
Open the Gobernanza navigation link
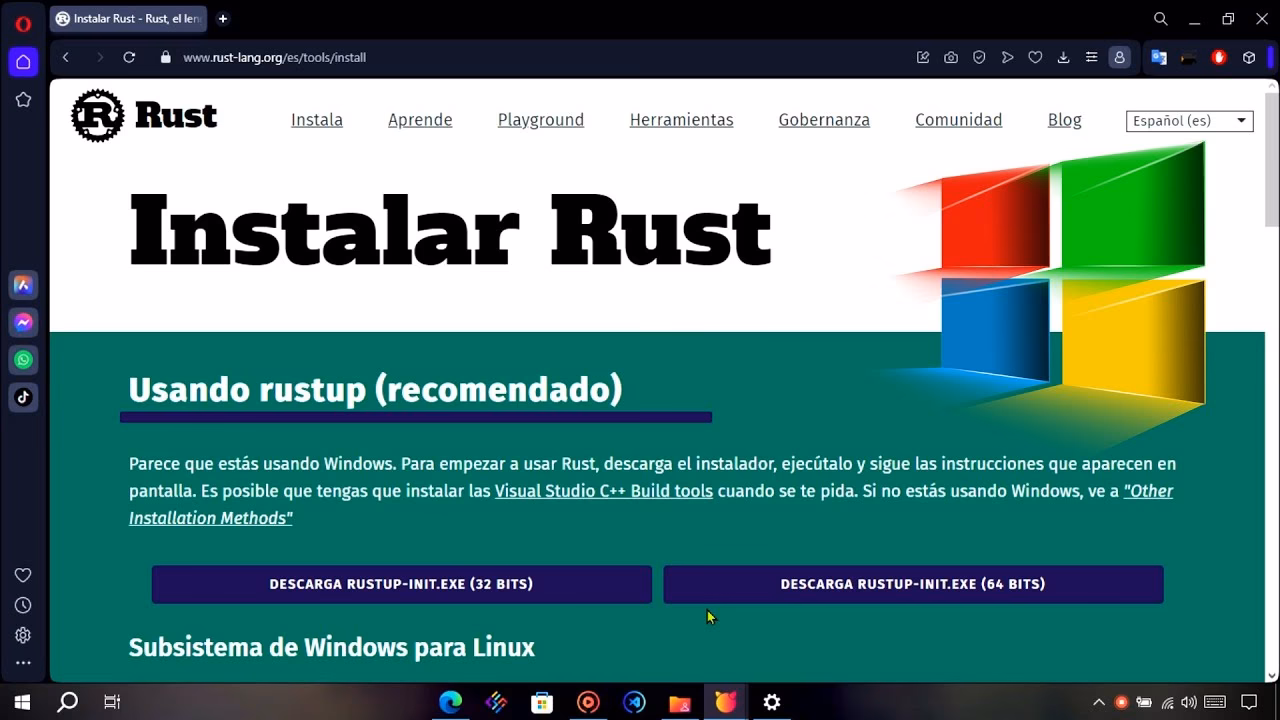(824, 120)
